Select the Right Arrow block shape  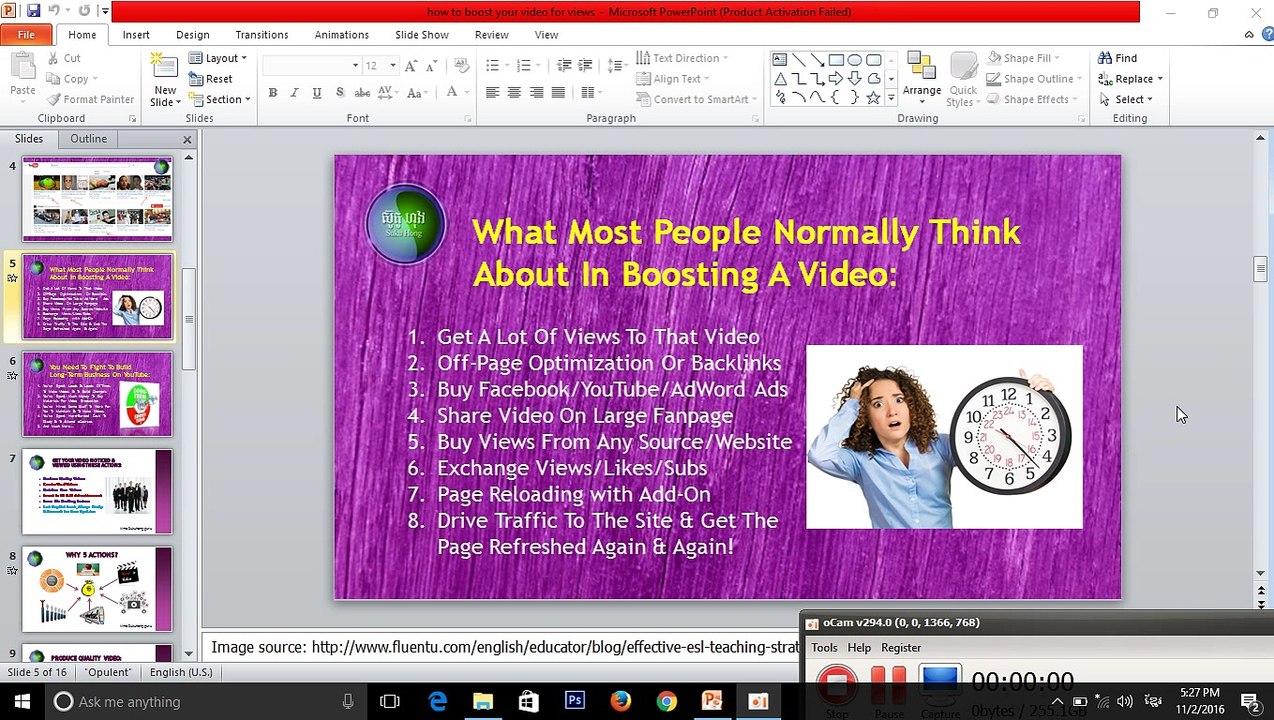[836, 78]
